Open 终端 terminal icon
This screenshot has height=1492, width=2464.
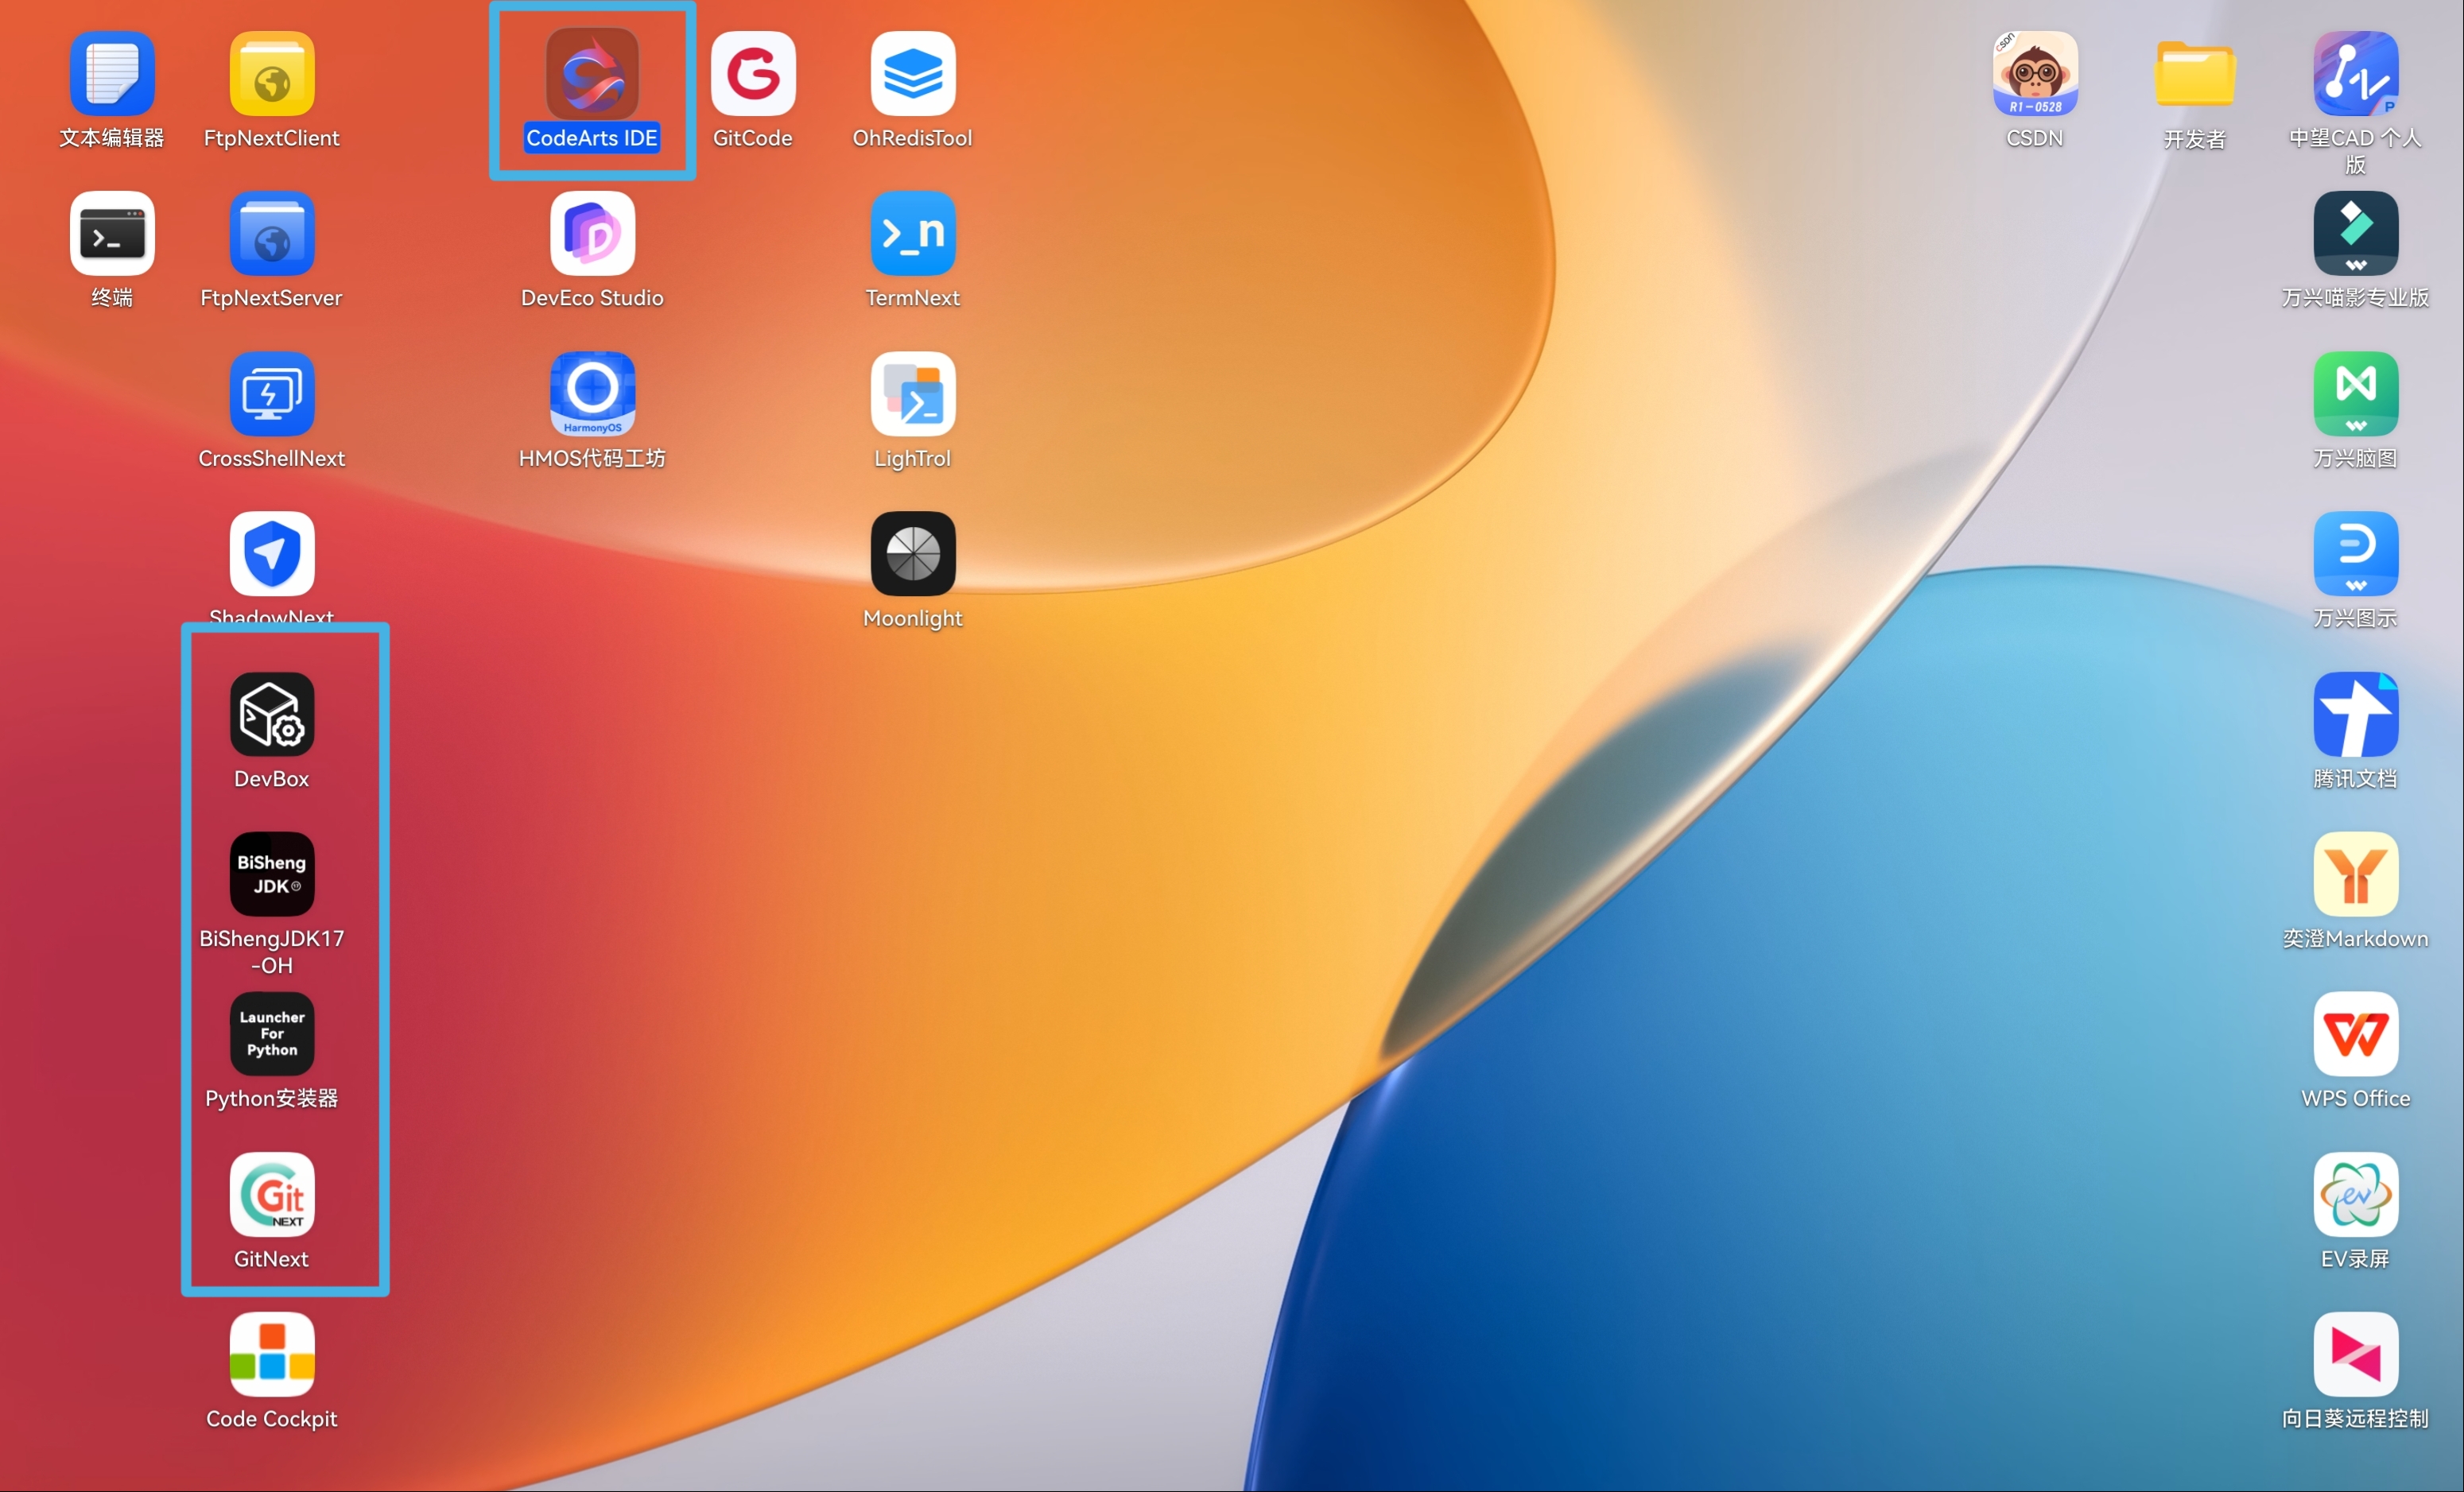click(x=112, y=235)
